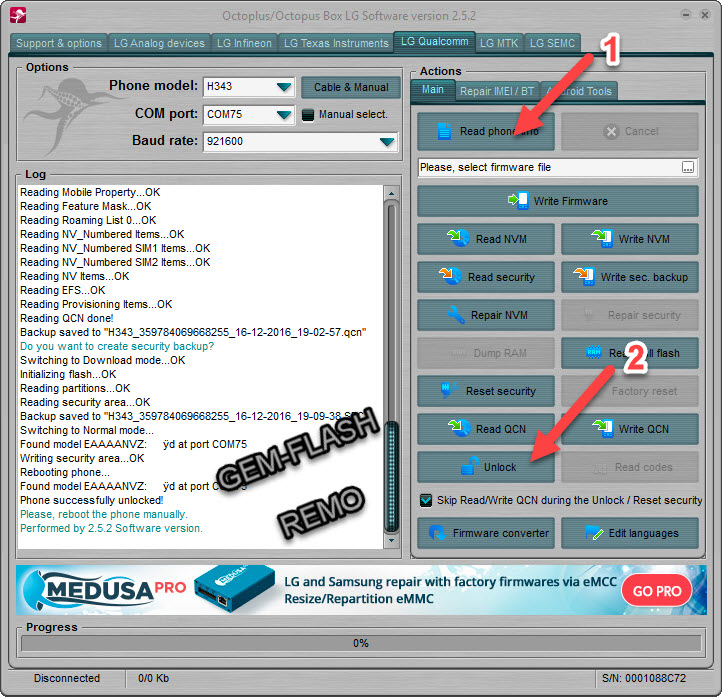Open the Repair IMEI / BT tab
The image size is (722, 697).
coord(497,91)
